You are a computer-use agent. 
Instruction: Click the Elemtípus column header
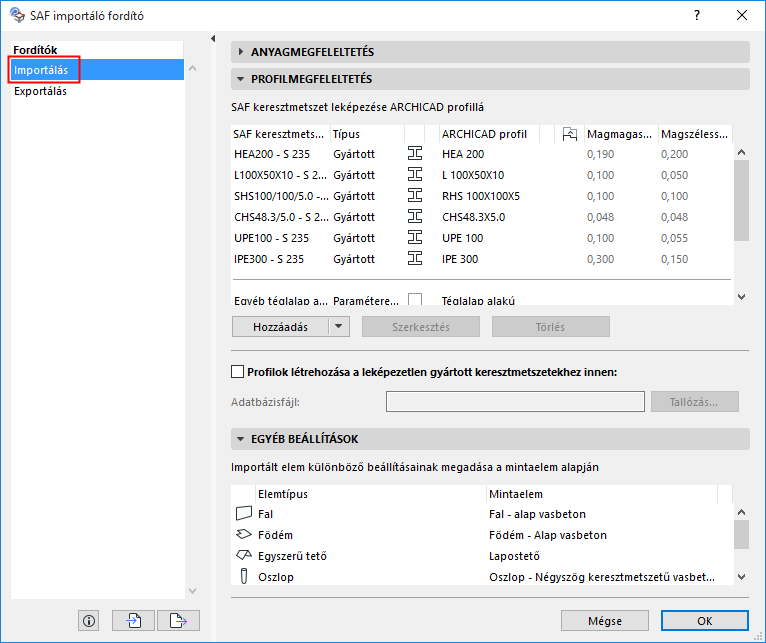tap(371, 494)
